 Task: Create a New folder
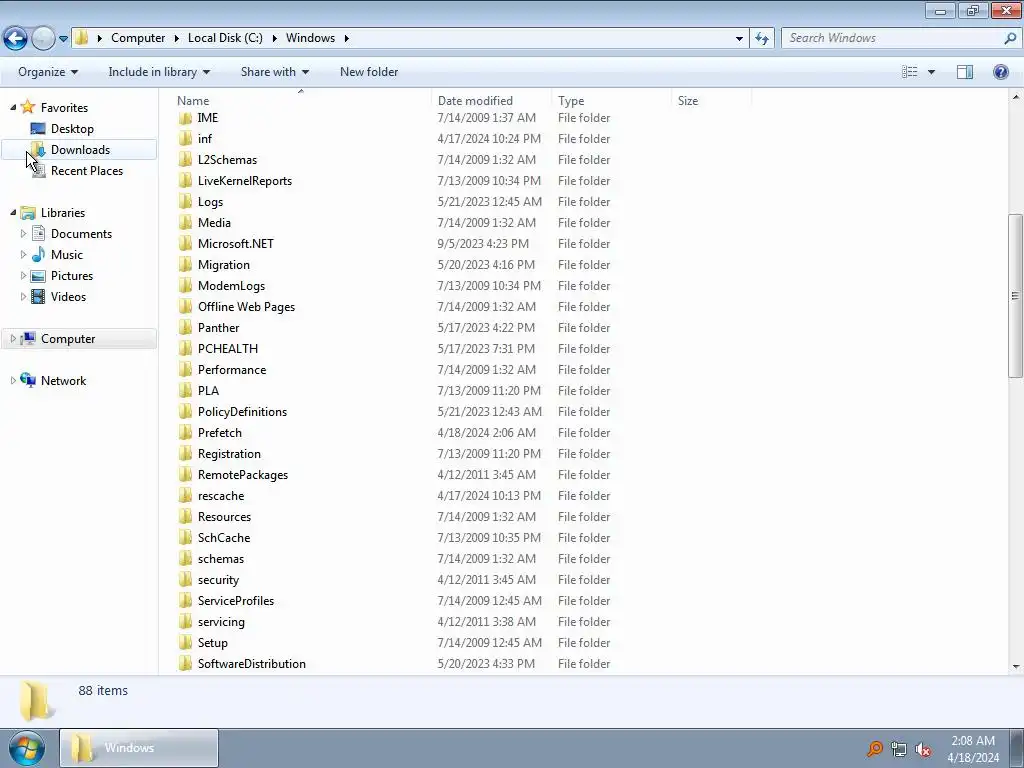coord(369,72)
